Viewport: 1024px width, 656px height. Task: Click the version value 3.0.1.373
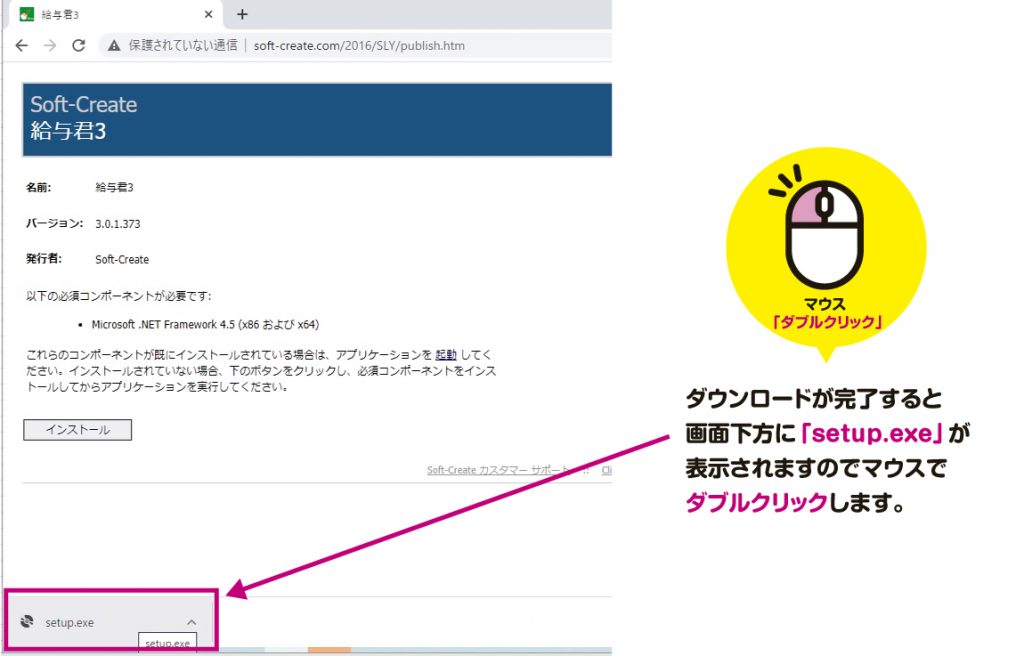[118, 223]
